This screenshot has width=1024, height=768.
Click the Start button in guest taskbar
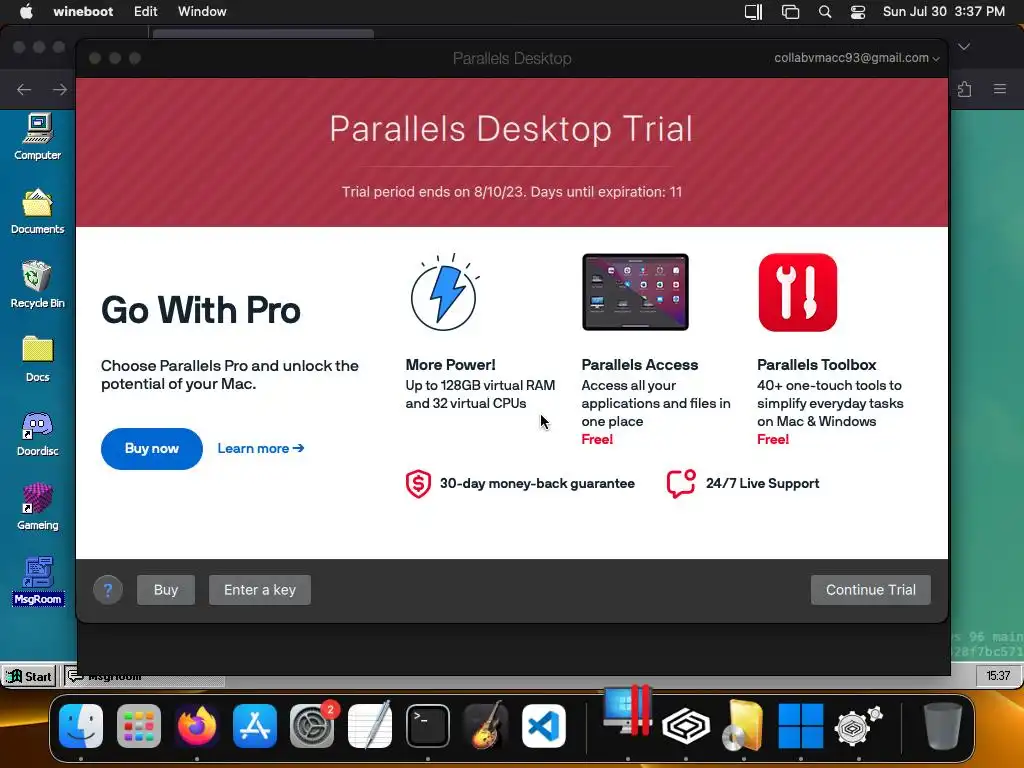29,676
